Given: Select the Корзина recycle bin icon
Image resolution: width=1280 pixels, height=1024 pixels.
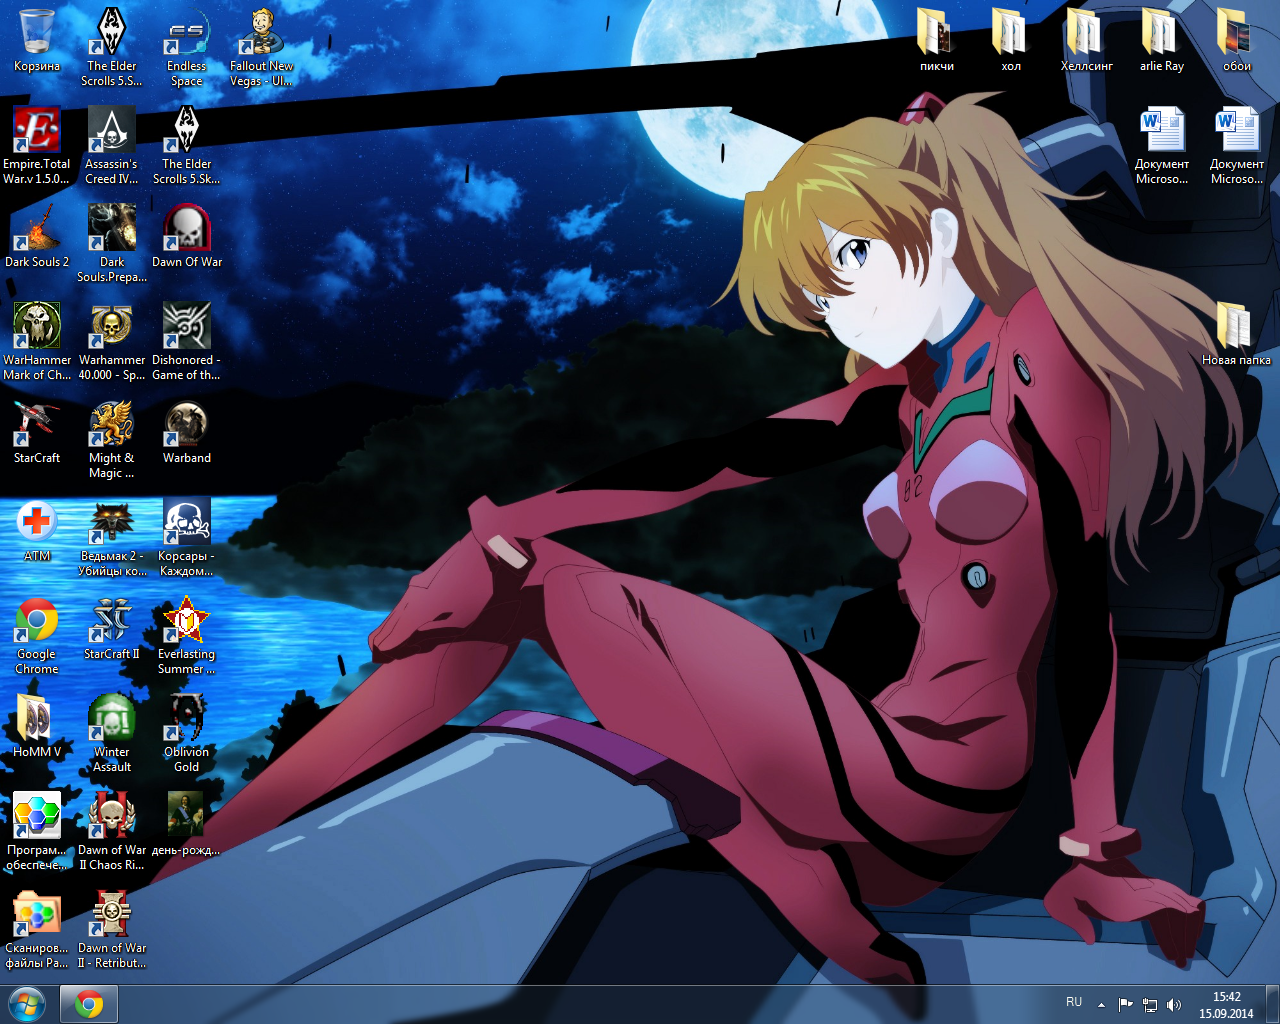Looking at the screenshot, I should pyautogui.click(x=37, y=40).
